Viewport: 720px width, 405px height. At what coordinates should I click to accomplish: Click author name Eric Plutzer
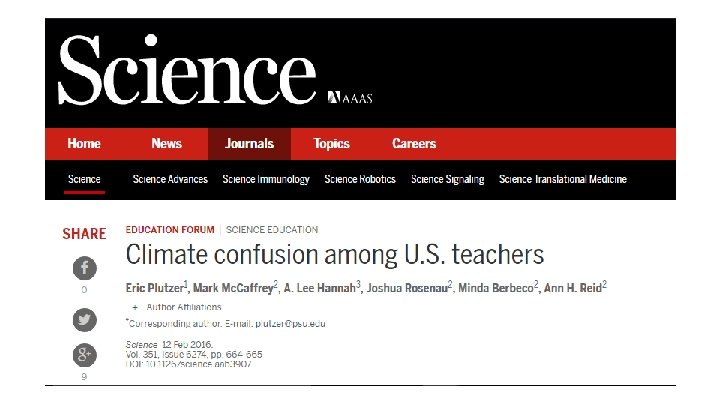coord(155,288)
